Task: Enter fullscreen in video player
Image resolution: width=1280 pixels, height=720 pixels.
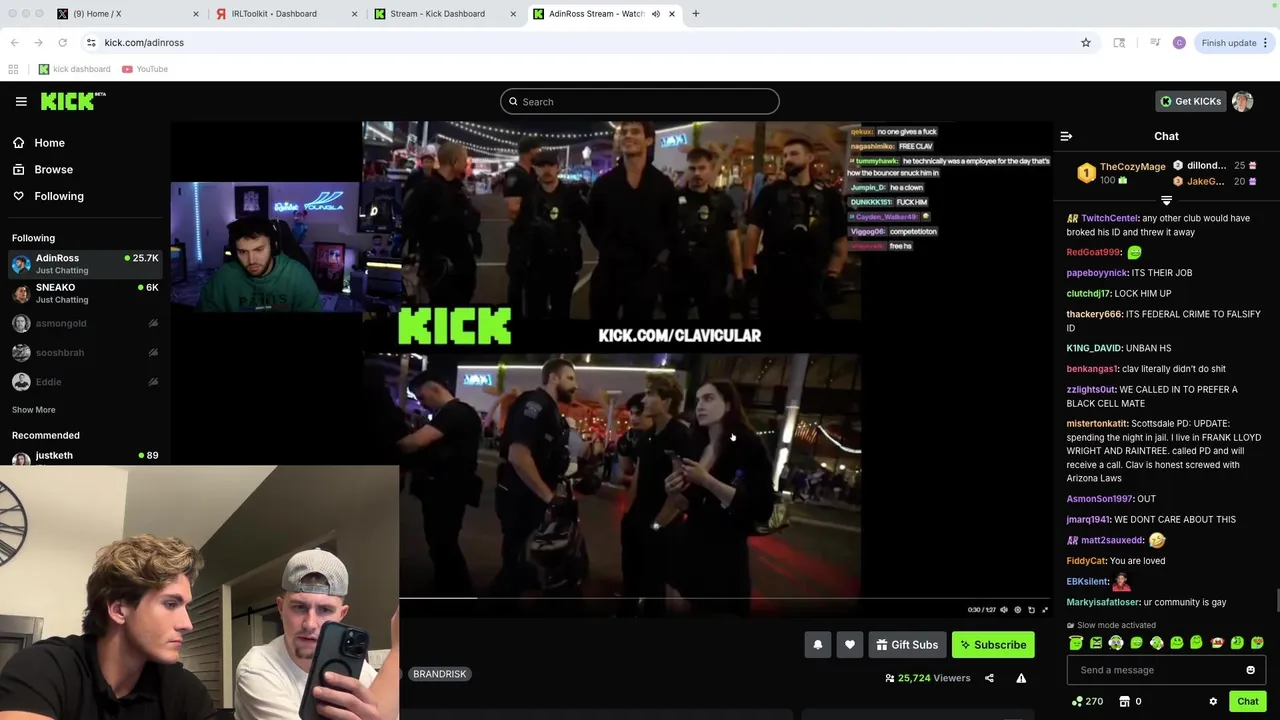Action: [x=1045, y=610]
